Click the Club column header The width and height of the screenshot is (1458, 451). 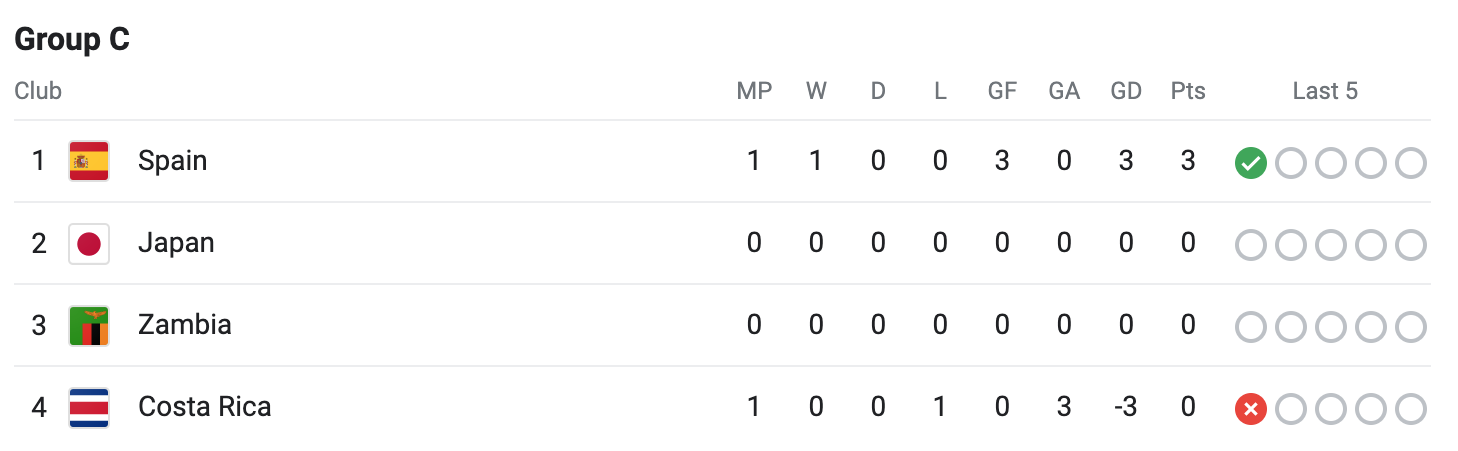click(38, 91)
